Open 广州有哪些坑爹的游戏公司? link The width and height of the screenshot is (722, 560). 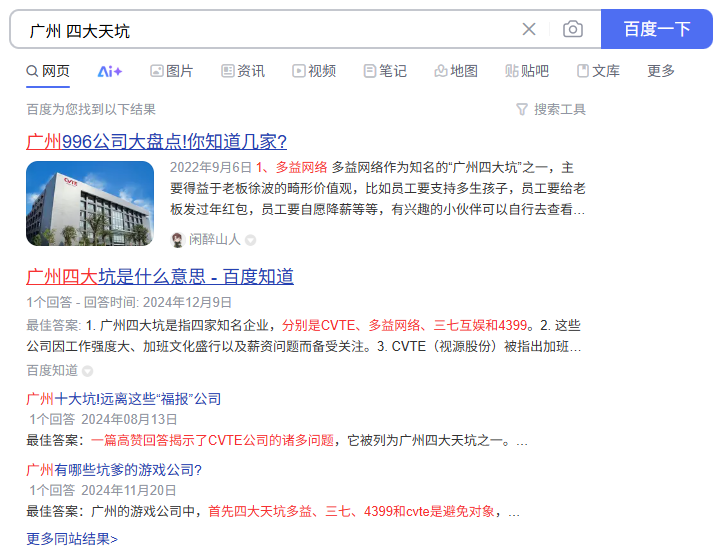114,470
